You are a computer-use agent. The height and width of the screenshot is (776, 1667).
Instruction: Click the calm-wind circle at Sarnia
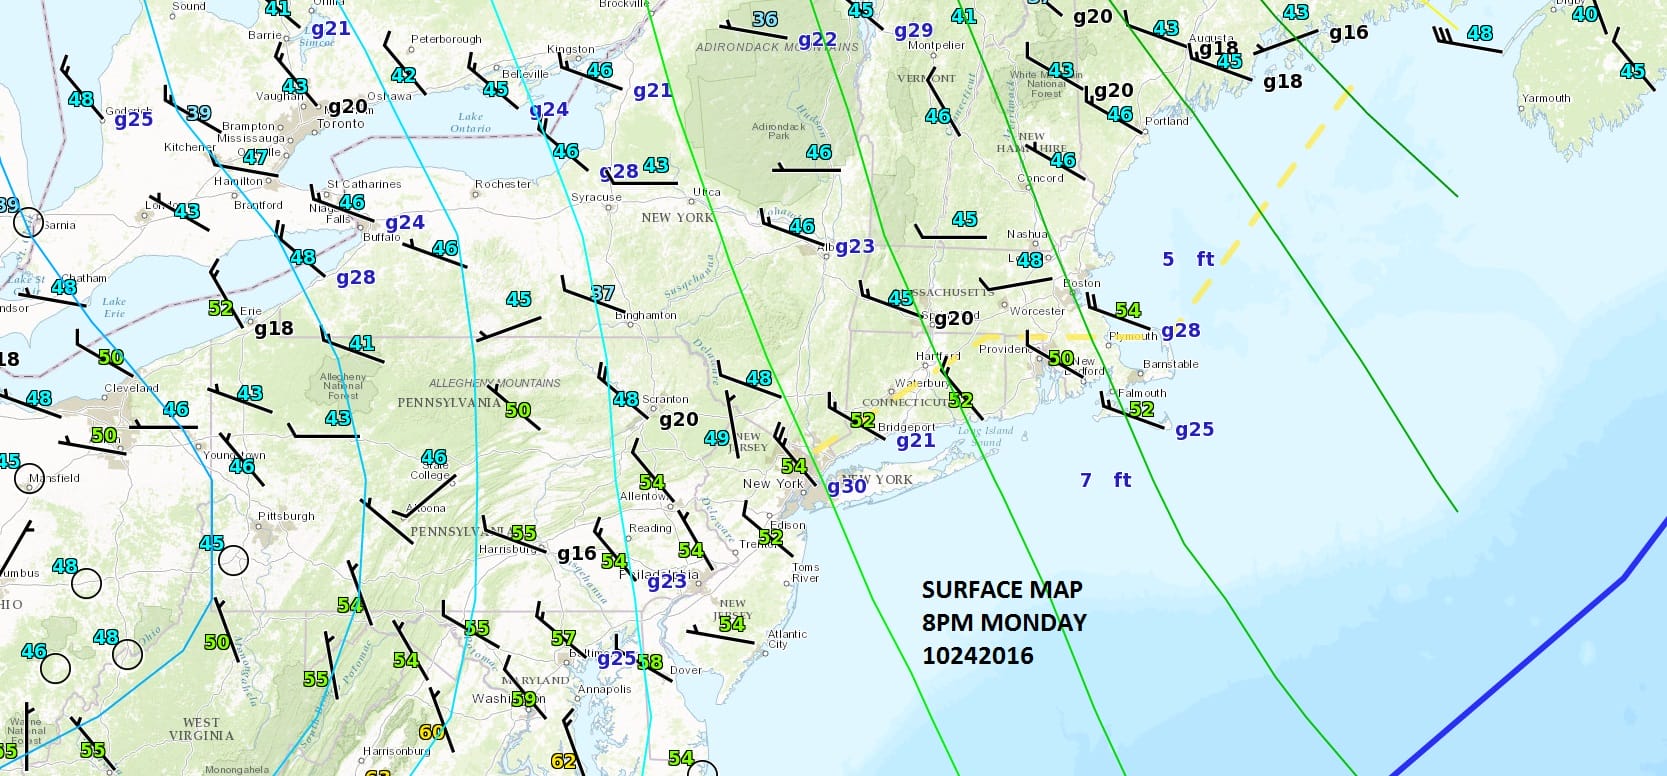click(x=28, y=222)
